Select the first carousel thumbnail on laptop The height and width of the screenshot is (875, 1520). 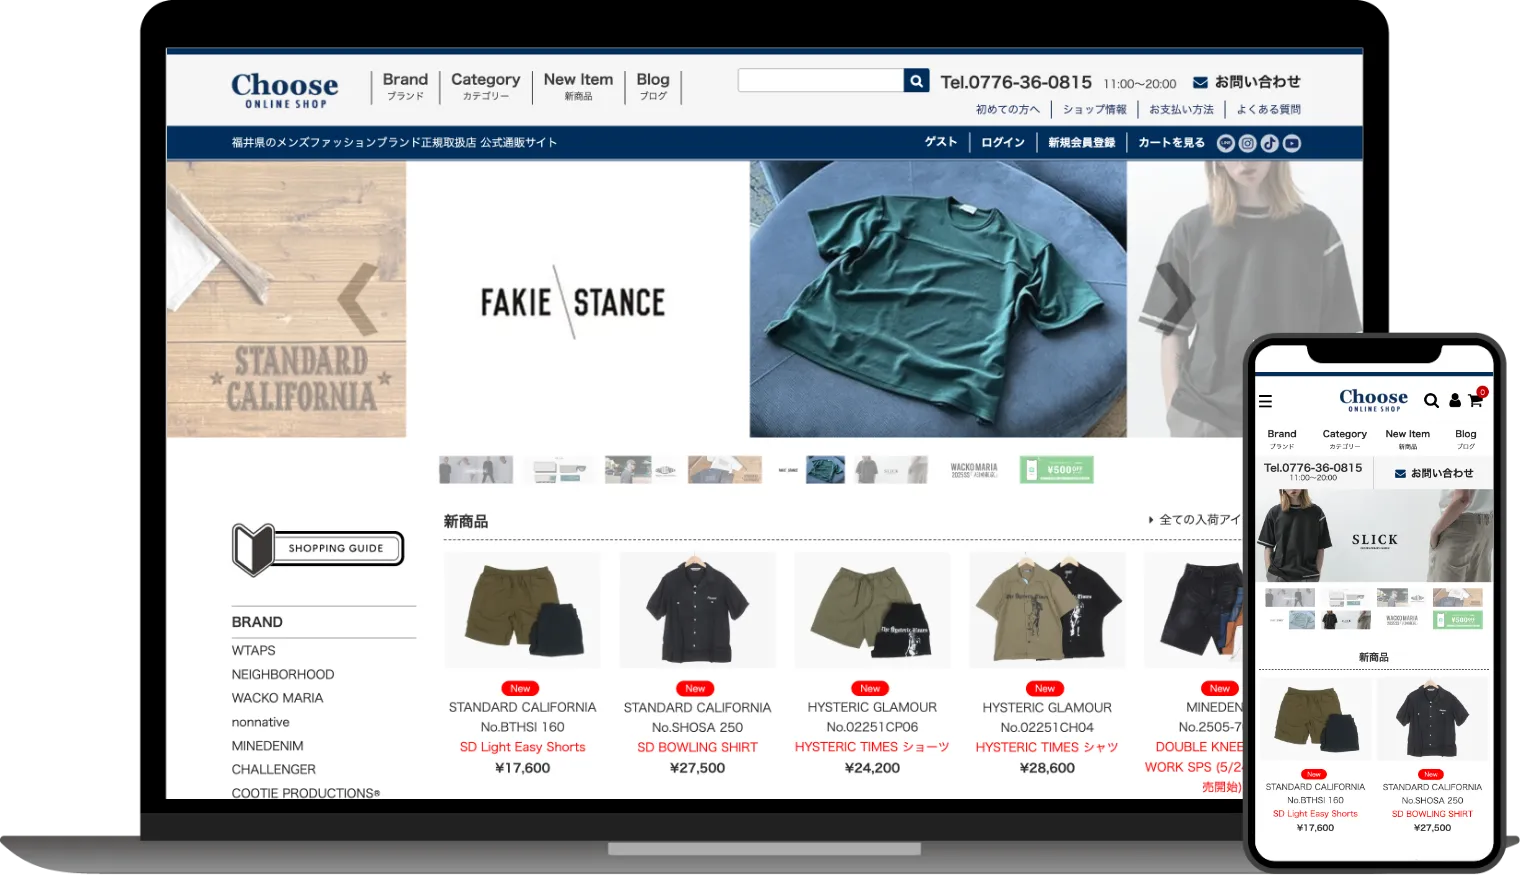[x=476, y=470]
